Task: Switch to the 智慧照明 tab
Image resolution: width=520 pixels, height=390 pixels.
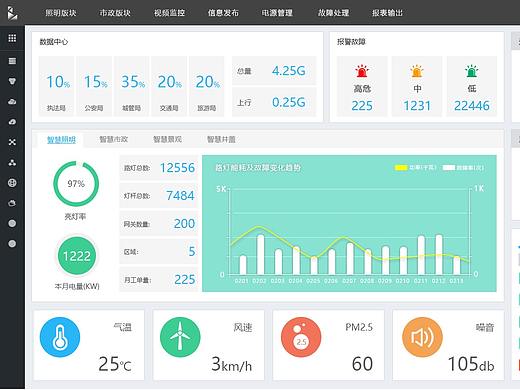Action: point(61,139)
